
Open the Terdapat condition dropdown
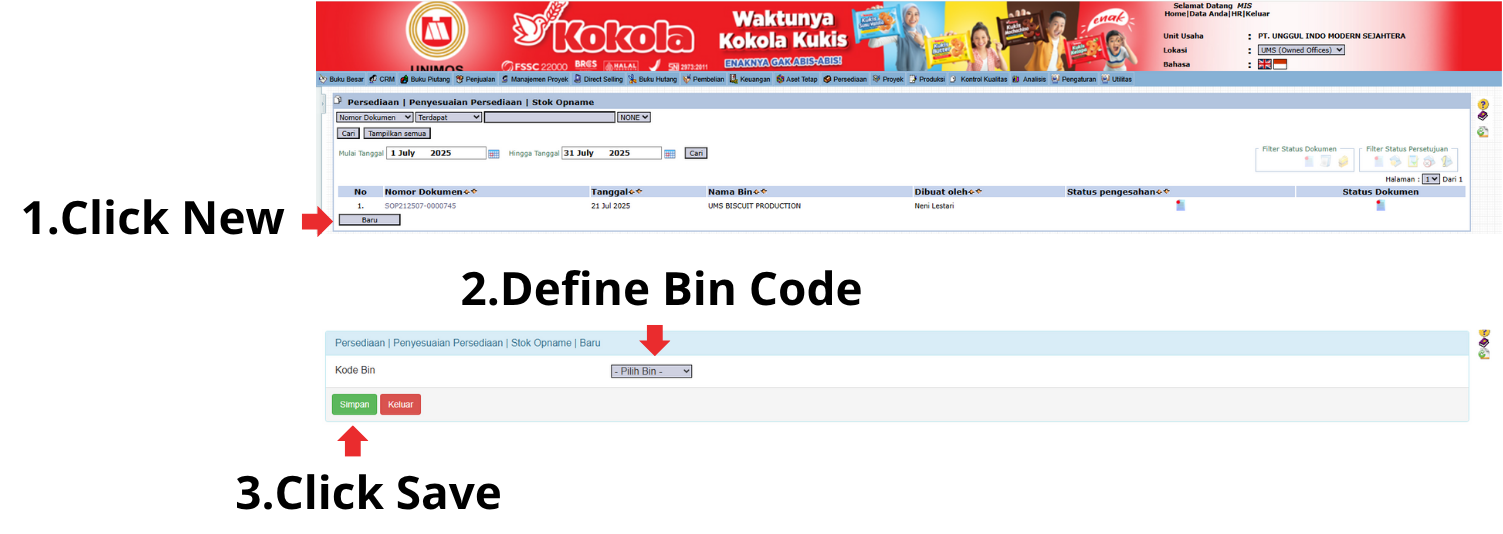pos(448,117)
